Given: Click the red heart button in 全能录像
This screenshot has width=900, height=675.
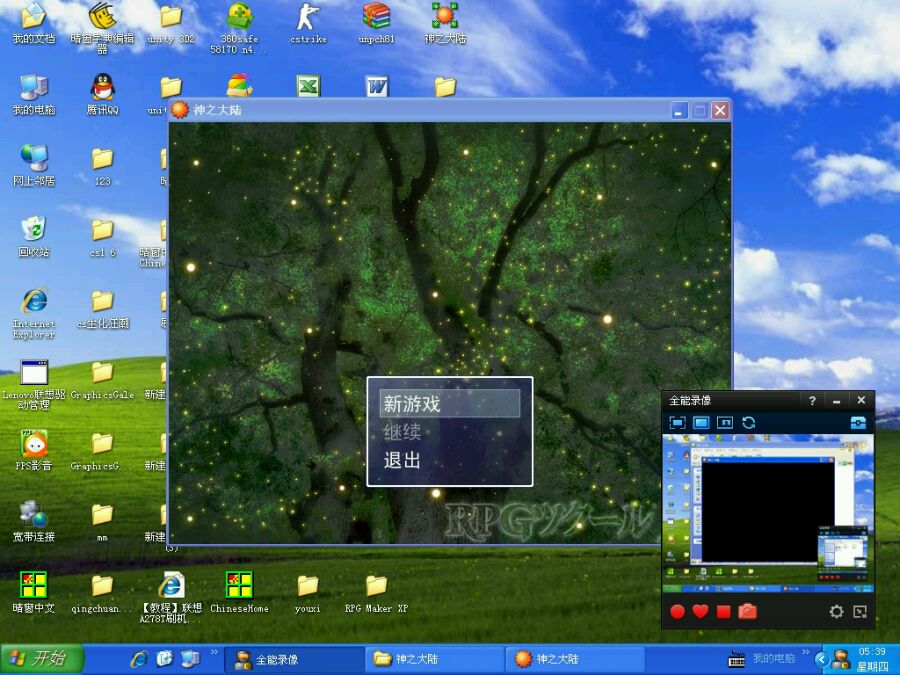Looking at the screenshot, I should pos(700,612).
